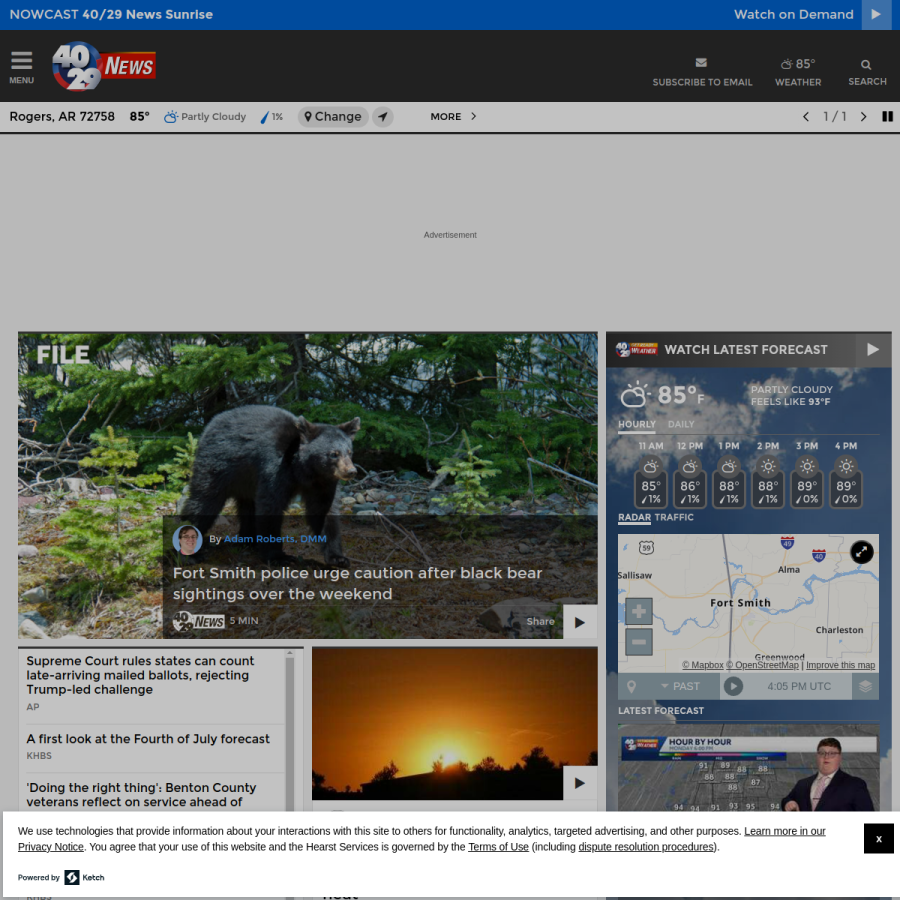Play the black bear story video
The height and width of the screenshot is (900, 900).
(580, 622)
